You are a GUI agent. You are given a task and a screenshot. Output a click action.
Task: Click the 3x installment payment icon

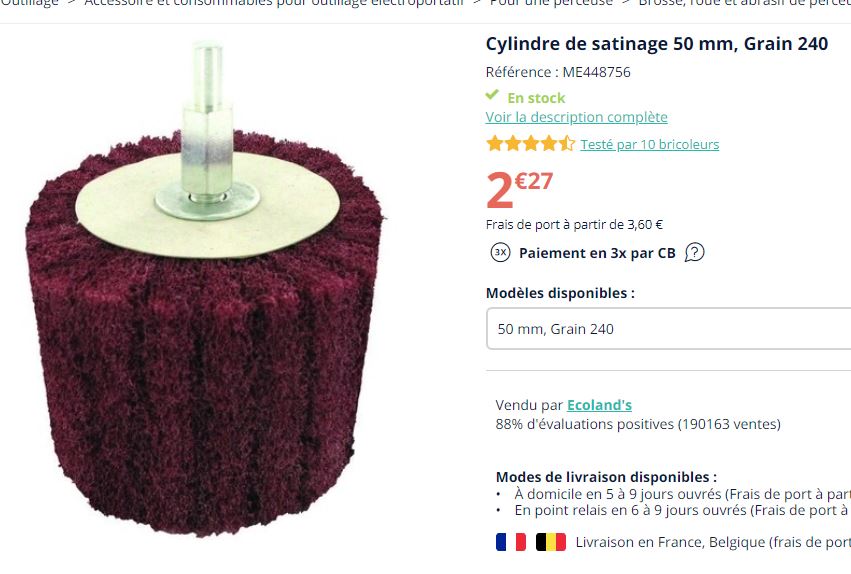pos(500,253)
